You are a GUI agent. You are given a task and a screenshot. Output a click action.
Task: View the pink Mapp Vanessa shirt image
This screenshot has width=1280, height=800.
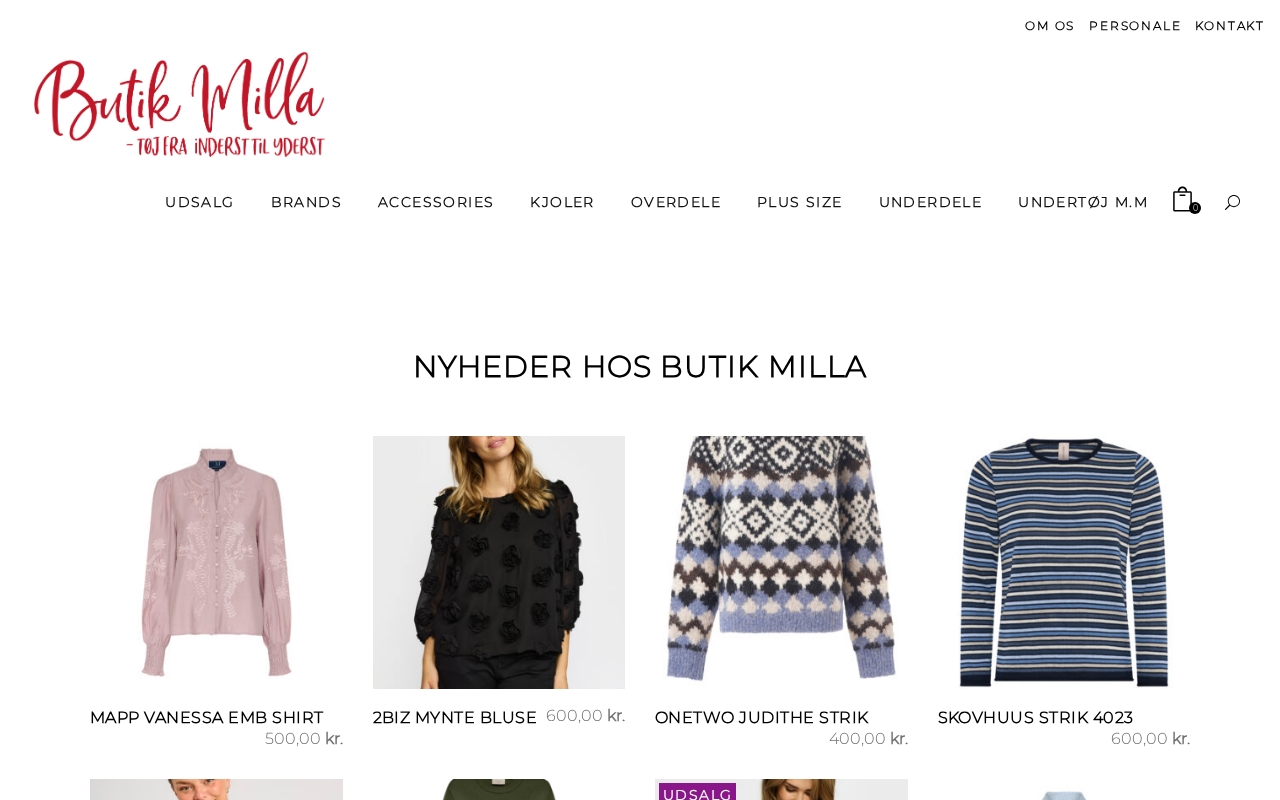pyautogui.click(x=216, y=562)
